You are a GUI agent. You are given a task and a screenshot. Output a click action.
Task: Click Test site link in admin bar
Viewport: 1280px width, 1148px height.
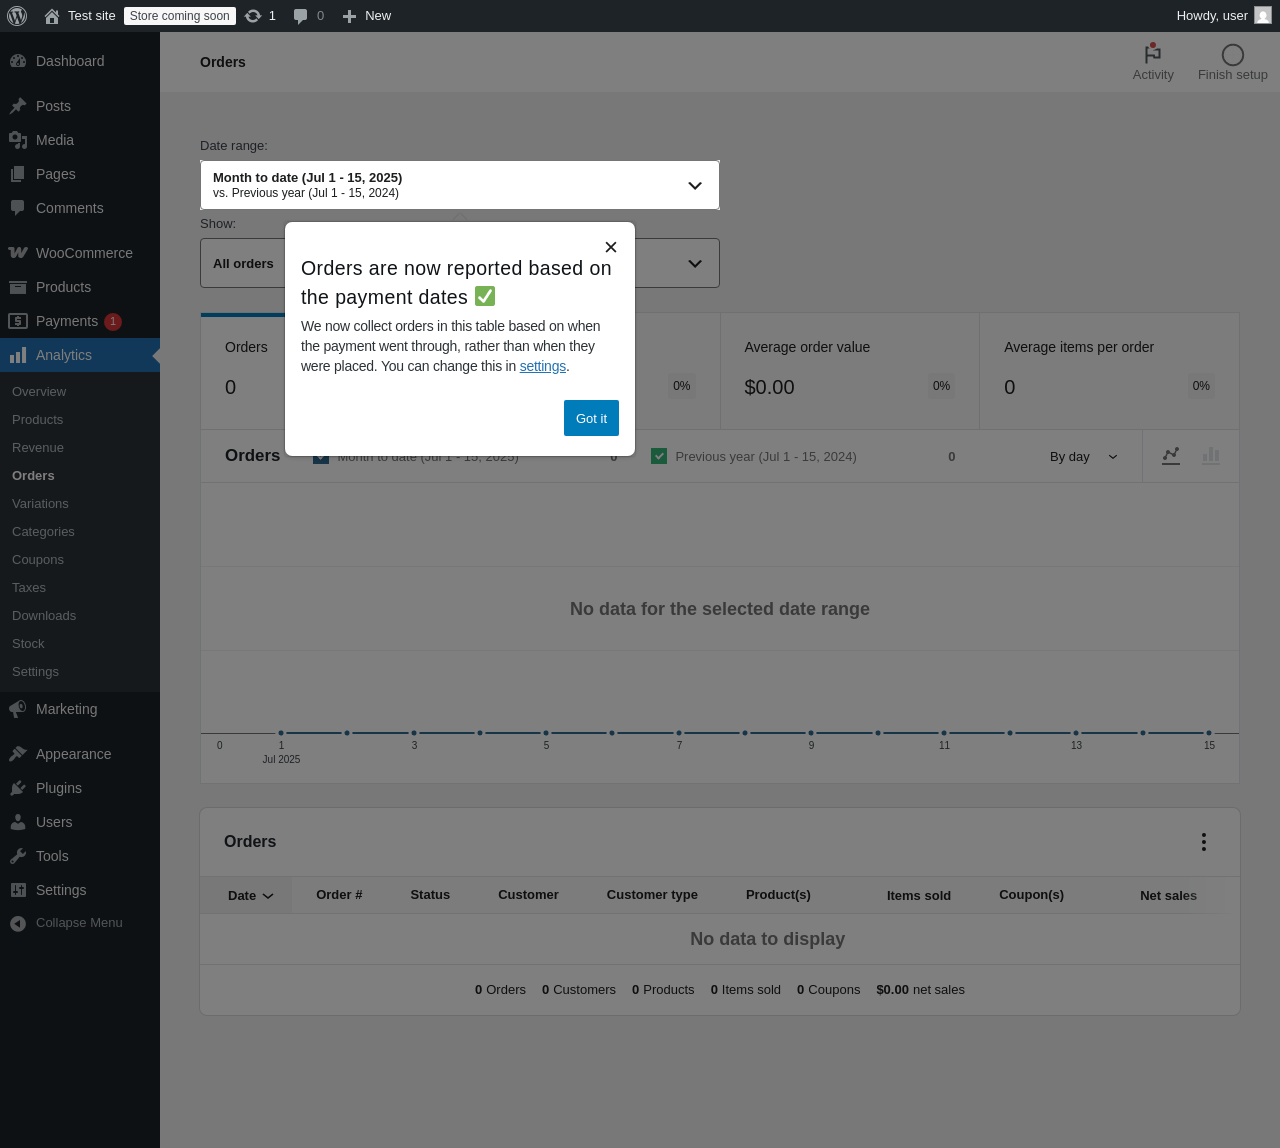tap(92, 16)
